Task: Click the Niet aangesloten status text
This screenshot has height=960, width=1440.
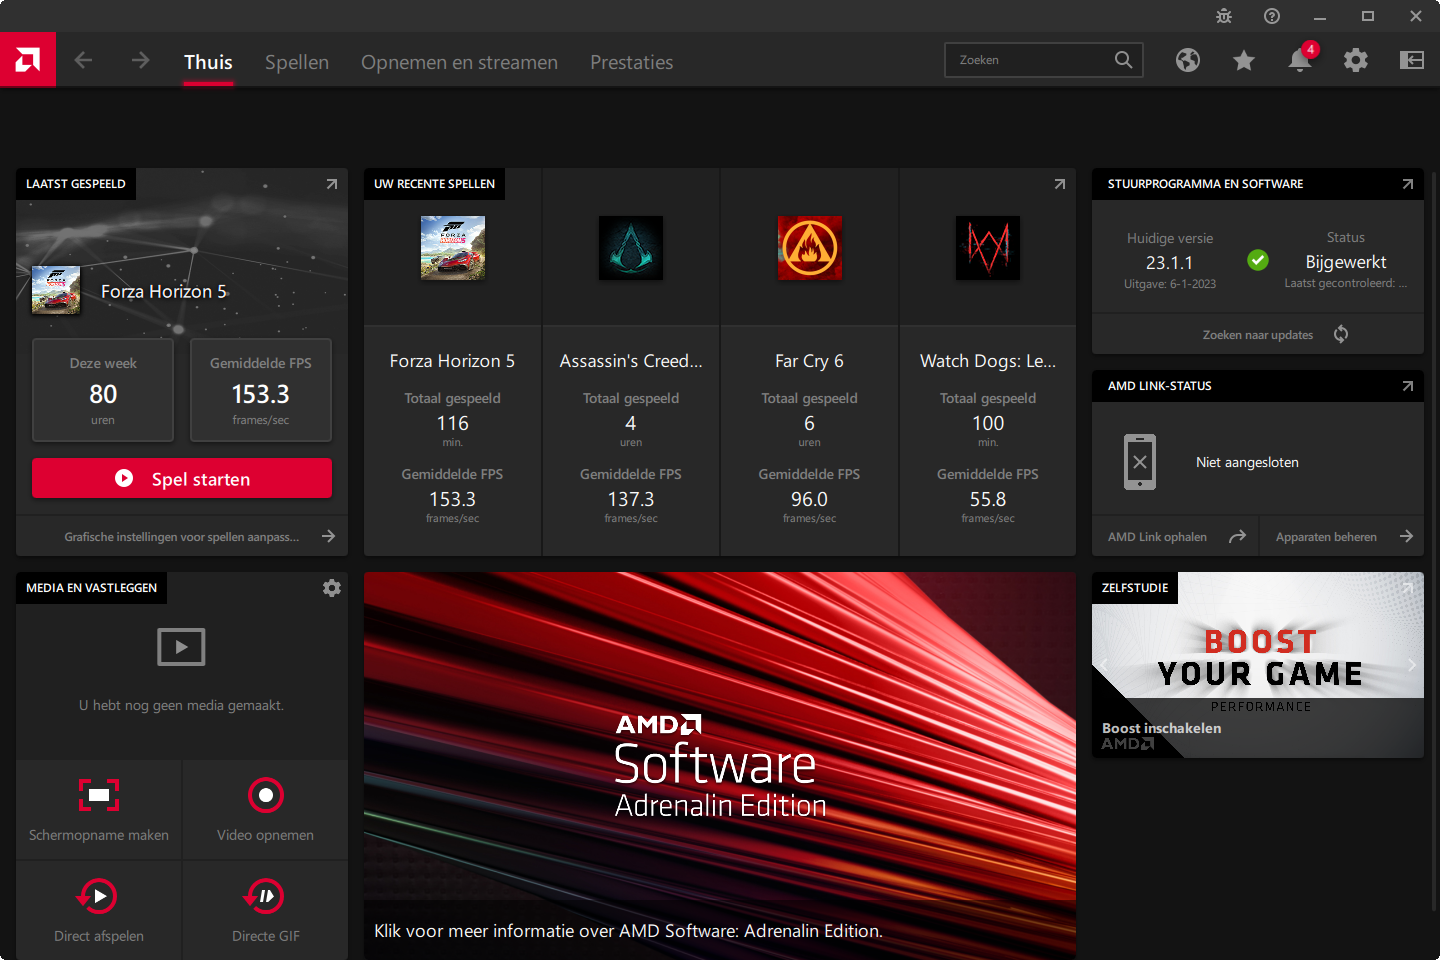Action: click(1247, 462)
